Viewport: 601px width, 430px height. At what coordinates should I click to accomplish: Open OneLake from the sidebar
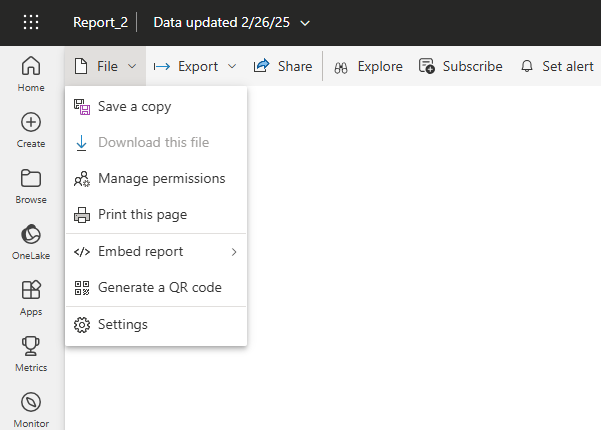(x=31, y=241)
